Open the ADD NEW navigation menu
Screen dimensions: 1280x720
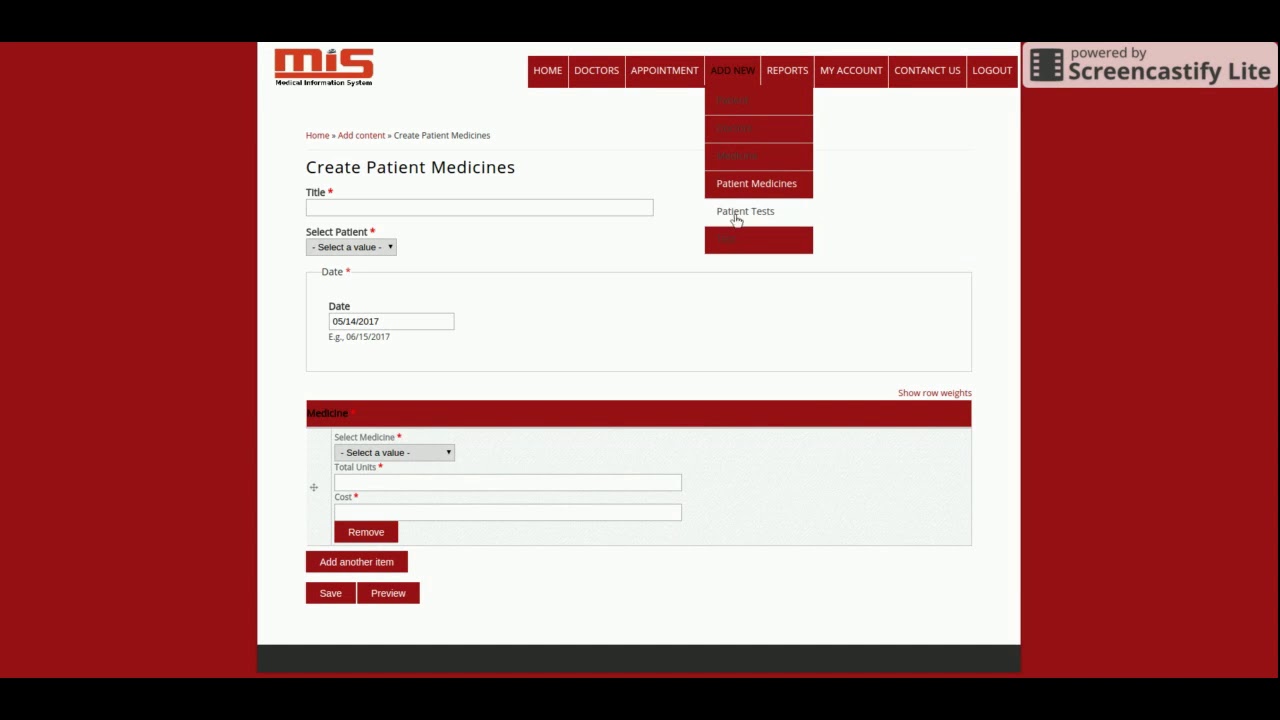coord(732,71)
